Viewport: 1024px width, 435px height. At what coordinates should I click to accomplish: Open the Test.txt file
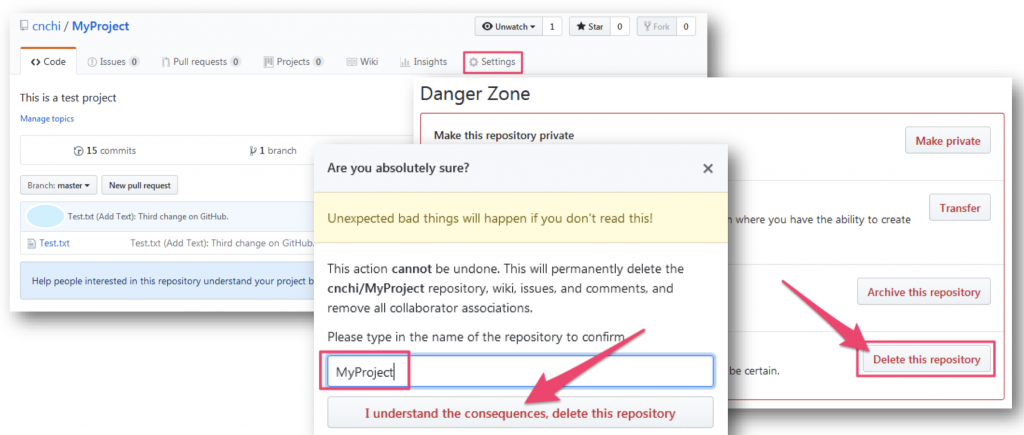(54, 244)
